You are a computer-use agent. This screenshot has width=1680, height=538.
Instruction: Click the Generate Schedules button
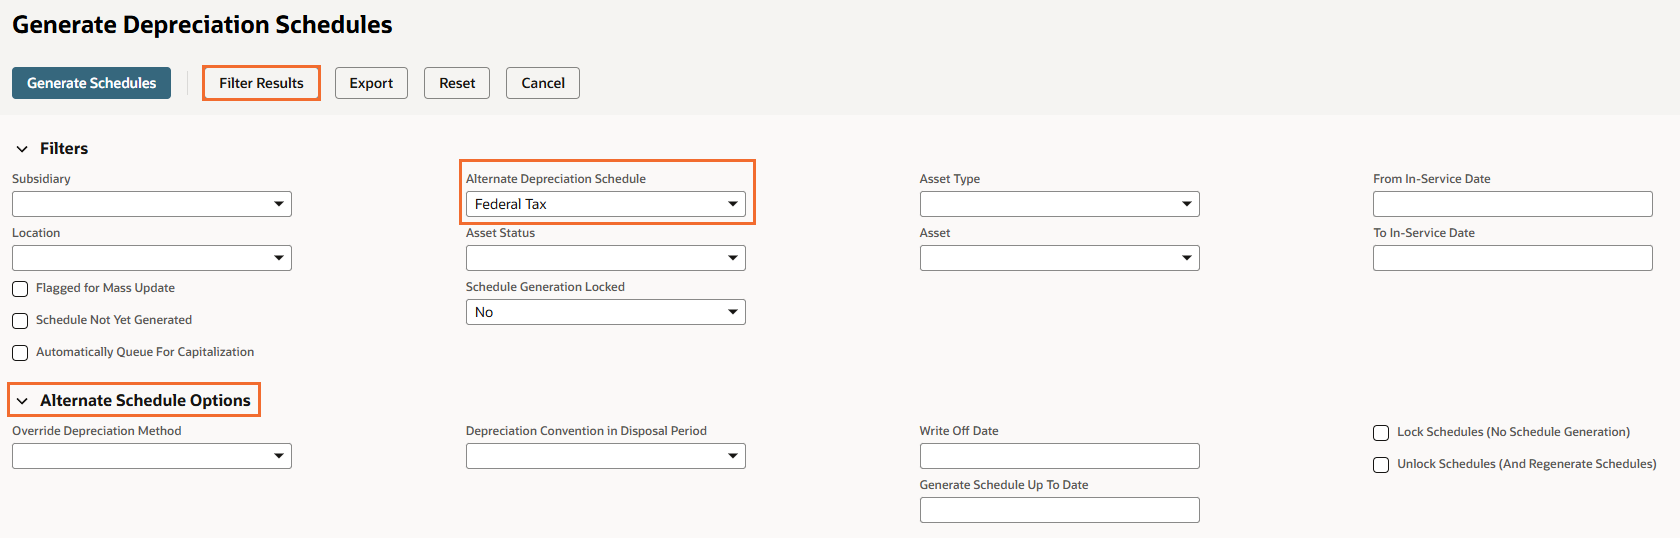pos(91,83)
